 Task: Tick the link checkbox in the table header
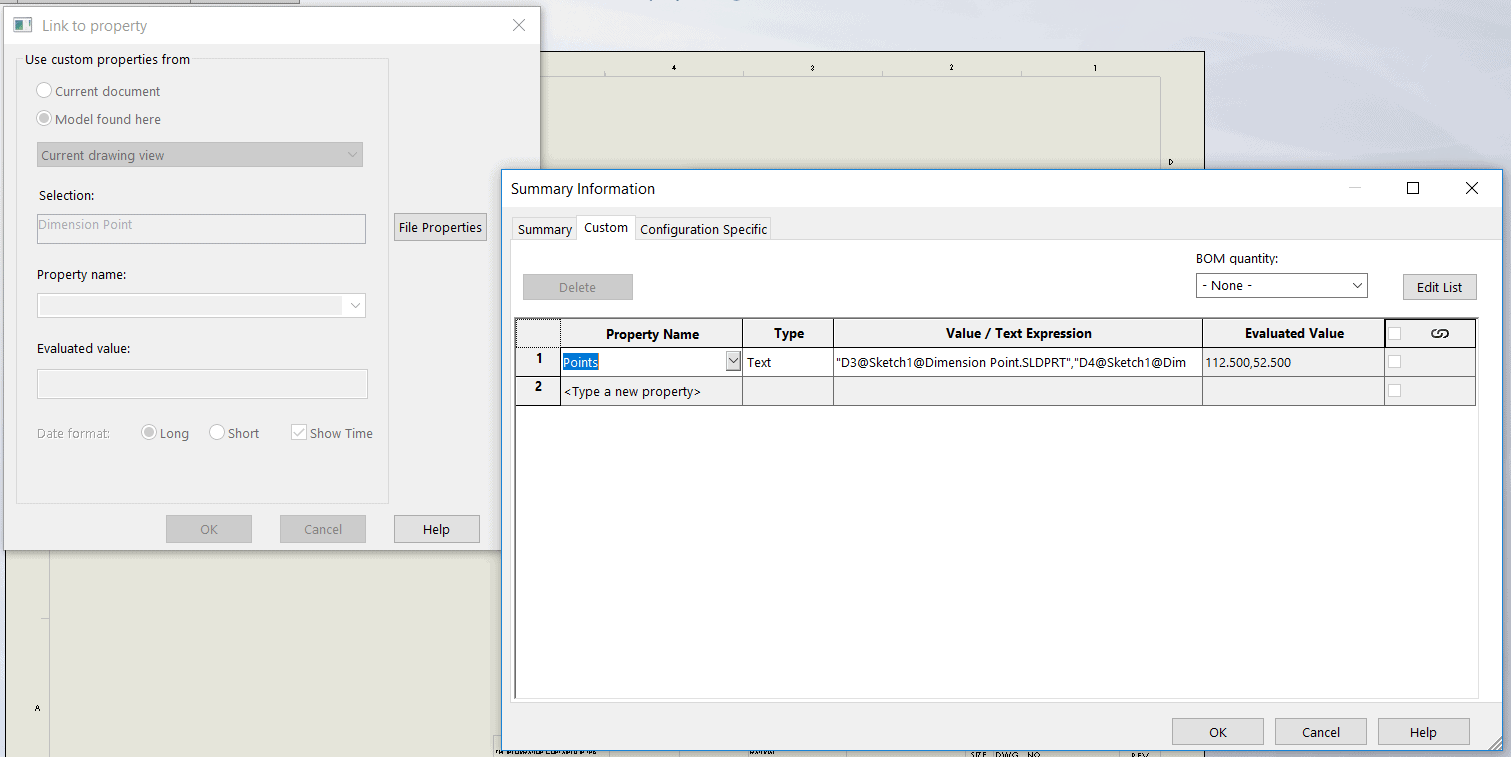click(x=1395, y=334)
